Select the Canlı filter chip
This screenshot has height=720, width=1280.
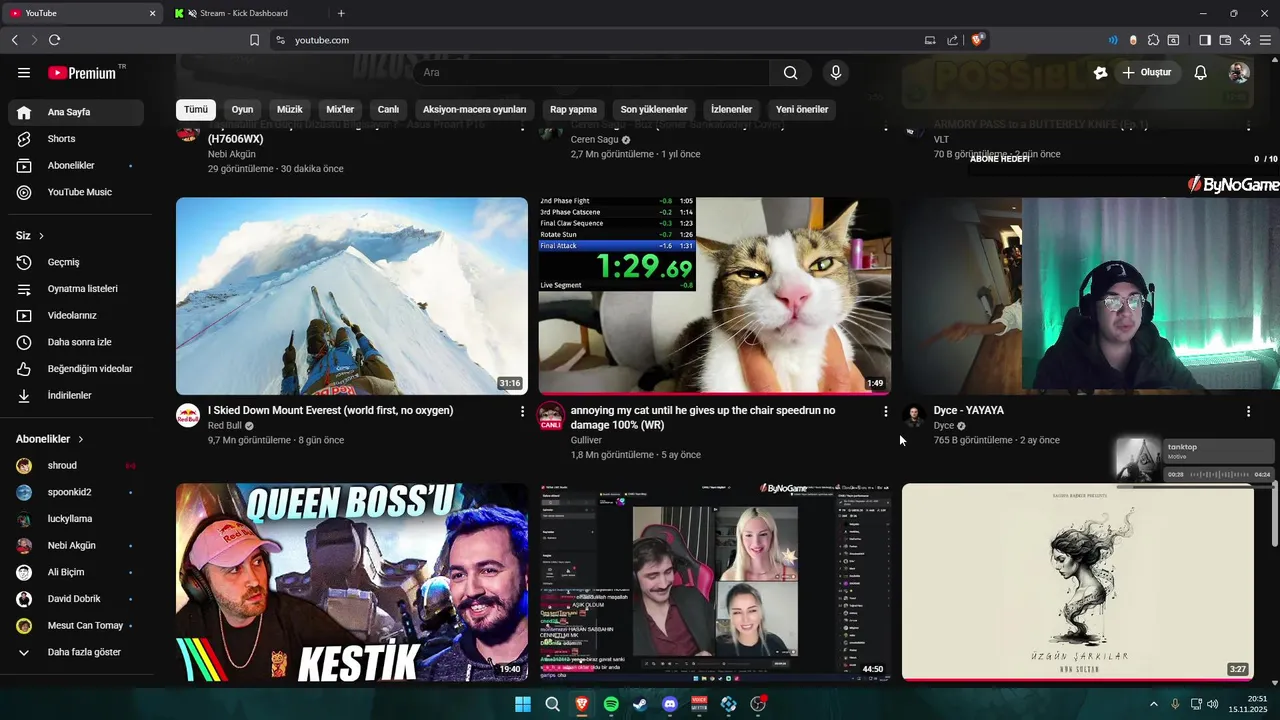click(x=388, y=109)
